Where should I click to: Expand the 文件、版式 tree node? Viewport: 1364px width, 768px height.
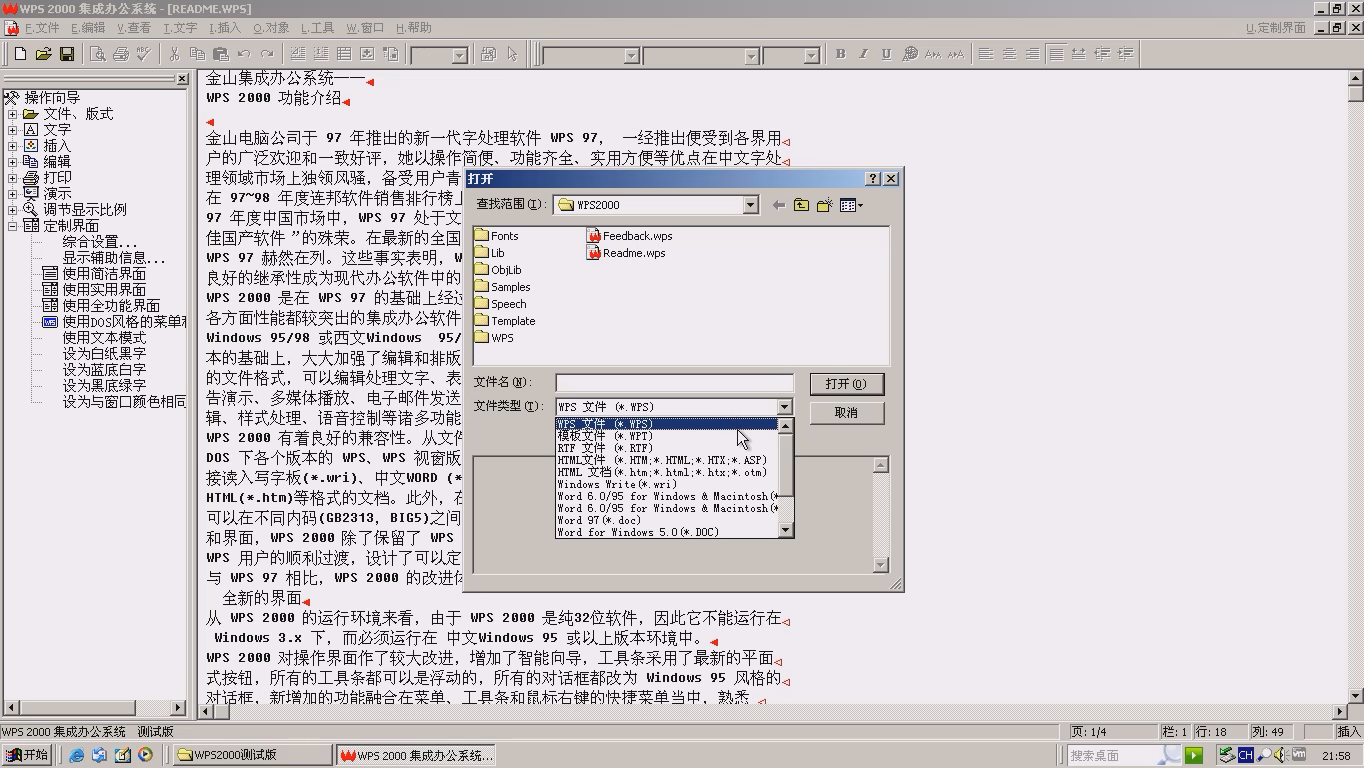[x=13, y=114]
